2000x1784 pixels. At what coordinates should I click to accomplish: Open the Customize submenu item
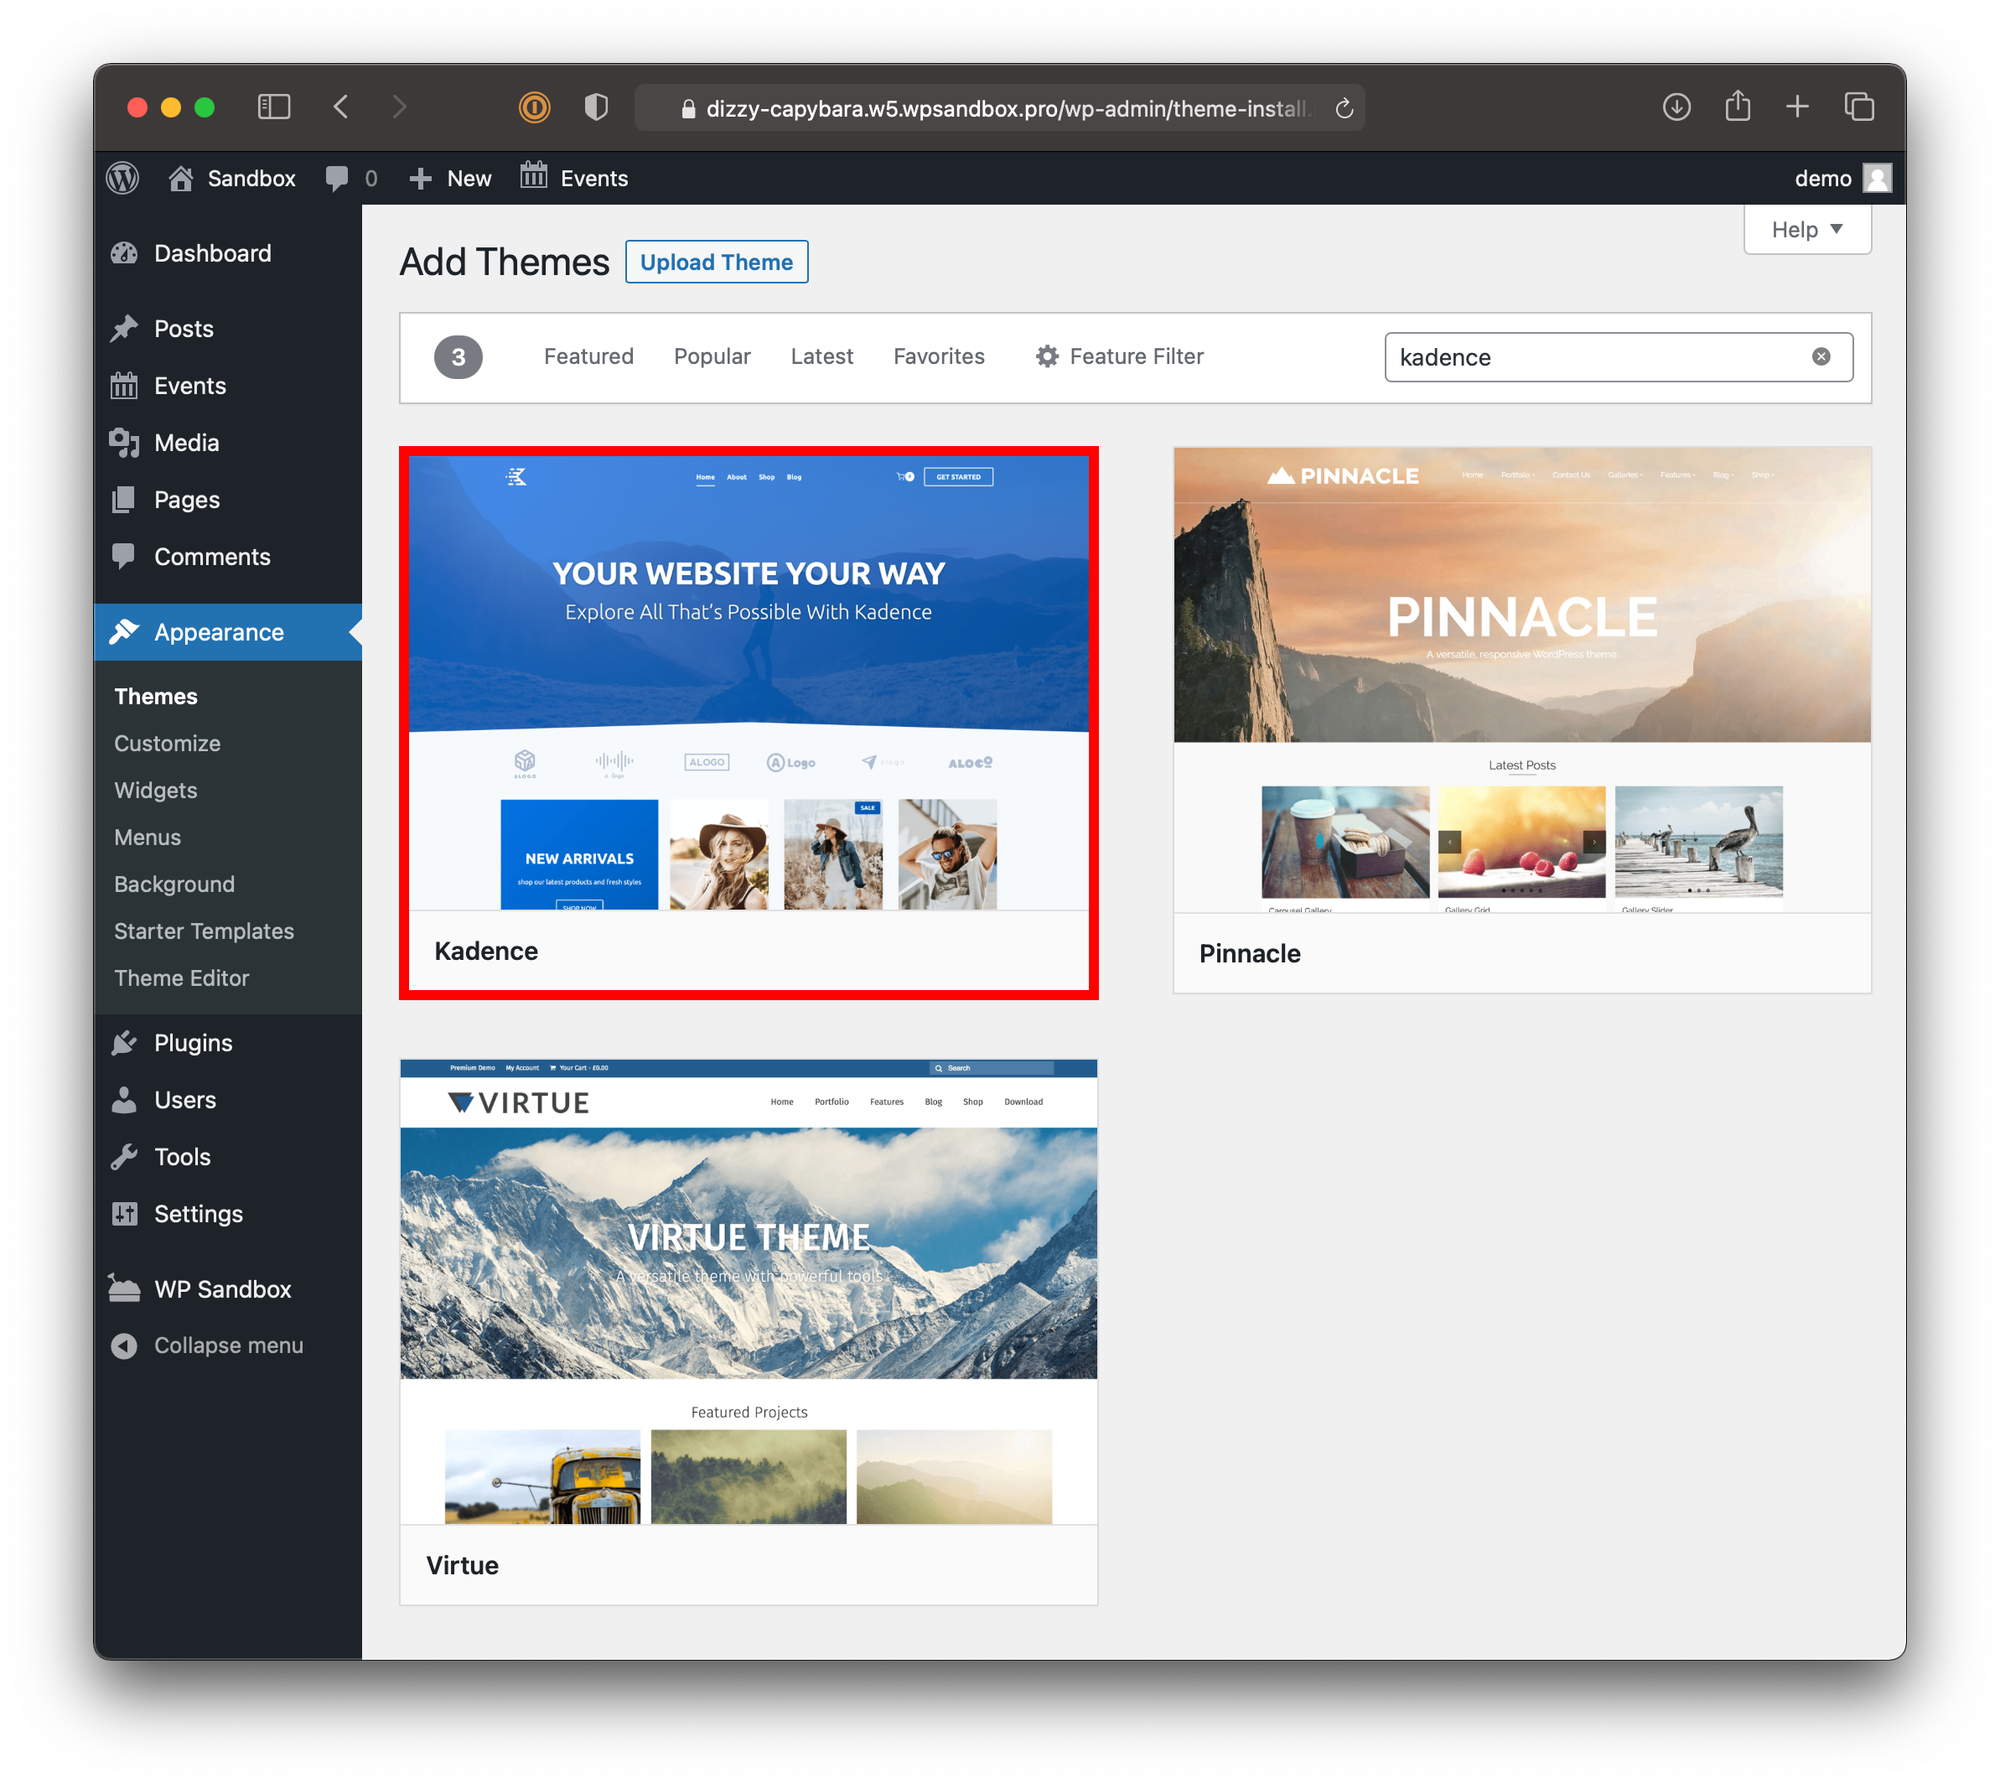(167, 743)
